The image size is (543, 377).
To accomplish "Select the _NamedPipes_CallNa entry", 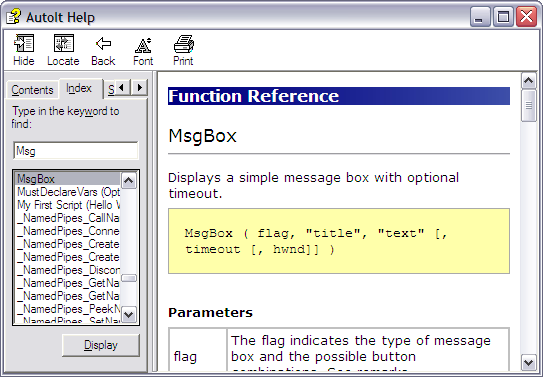I will [68, 218].
